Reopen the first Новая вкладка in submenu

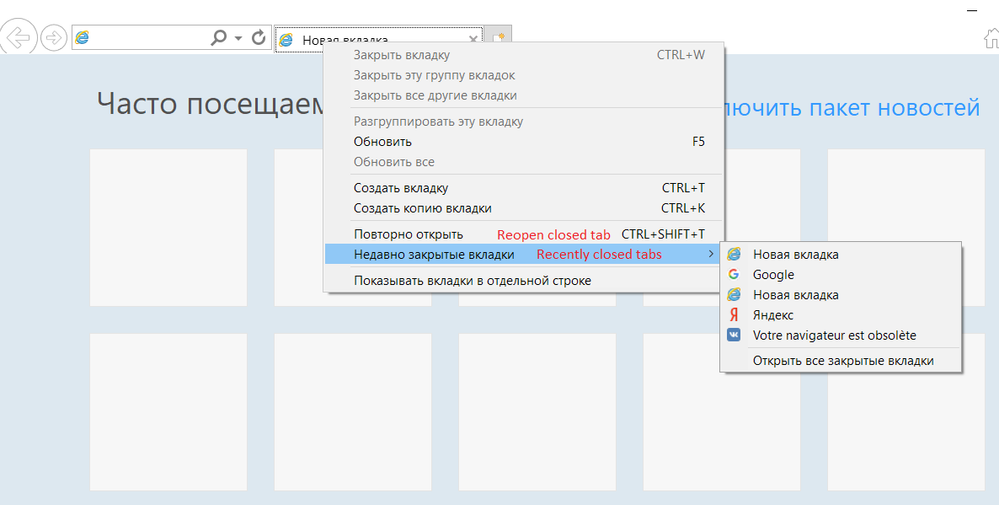click(x=840, y=255)
